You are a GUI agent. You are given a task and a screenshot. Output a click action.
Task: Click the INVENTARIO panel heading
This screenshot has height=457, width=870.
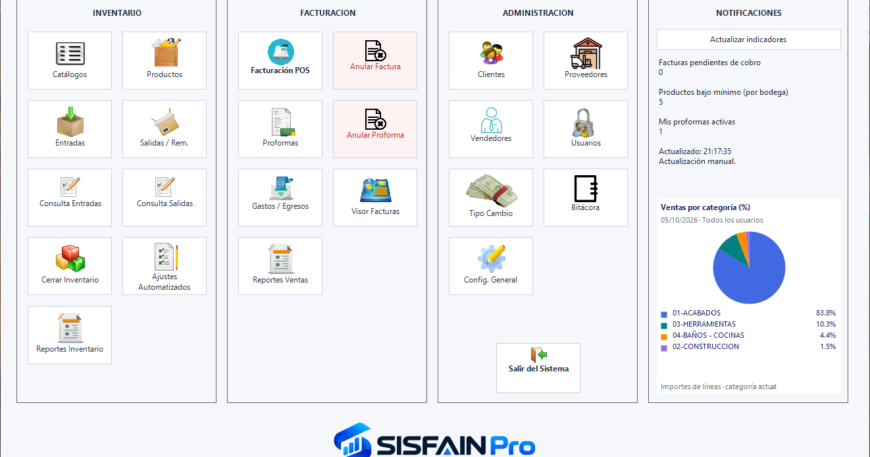click(117, 13)
